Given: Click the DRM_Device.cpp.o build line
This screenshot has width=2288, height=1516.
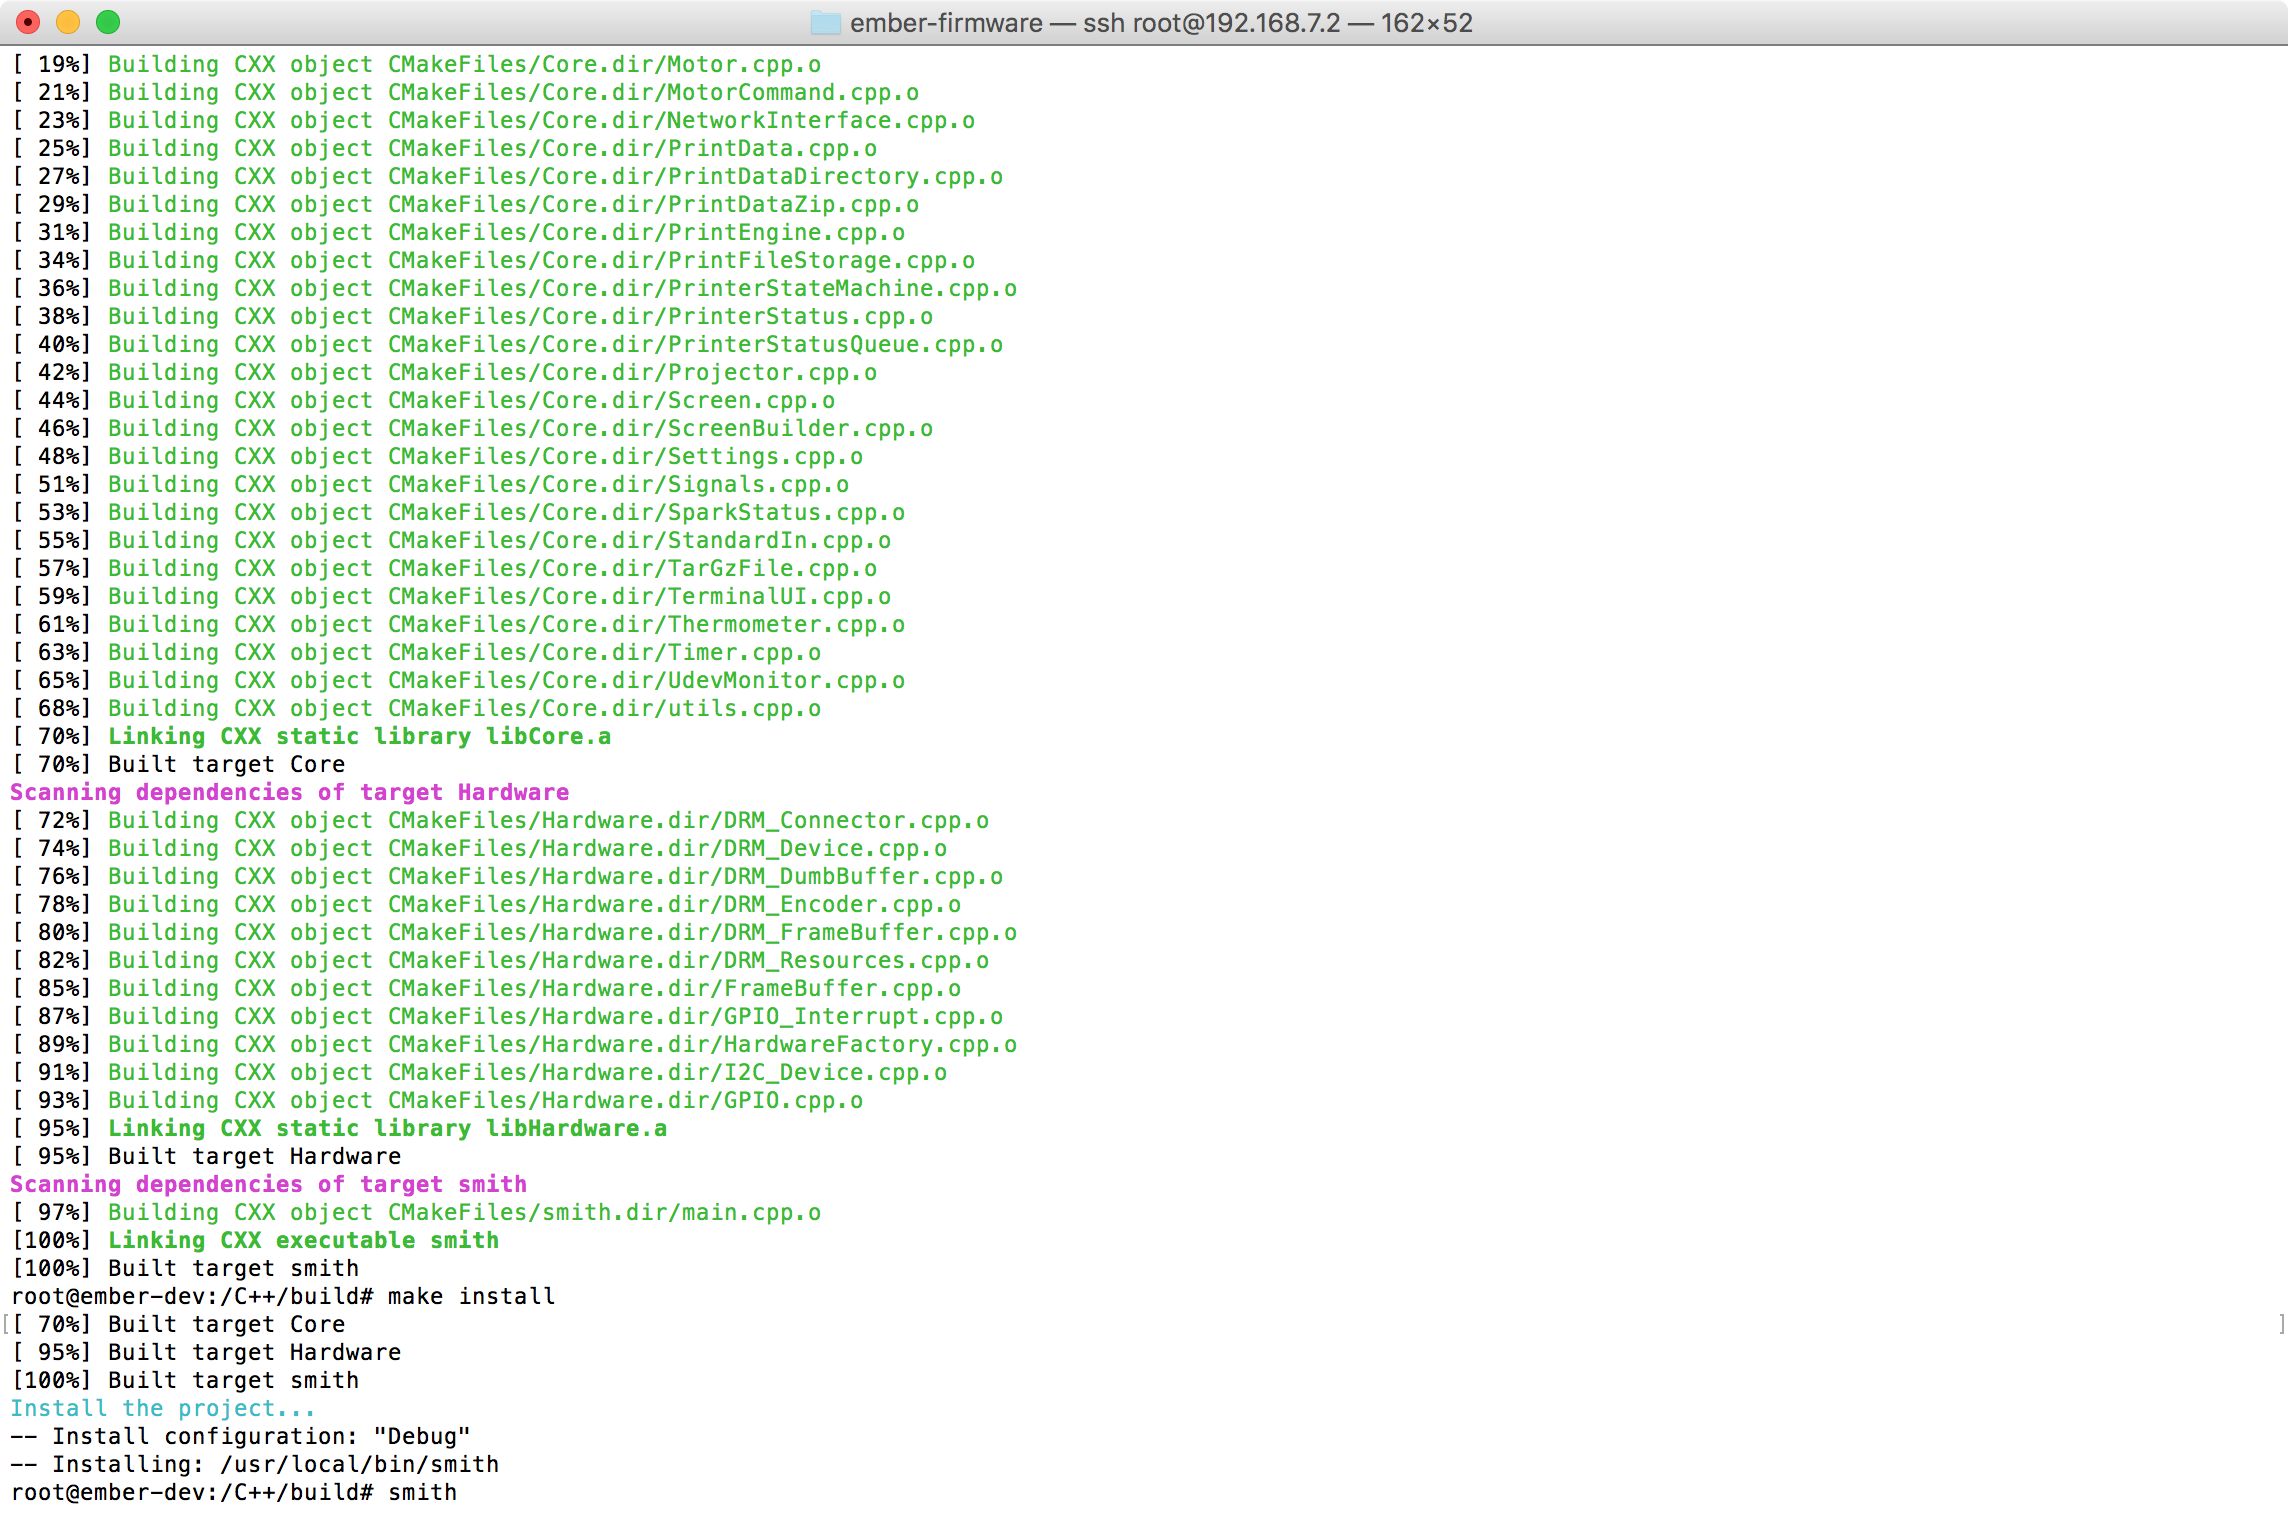Looking at the screenshot, I should (x=479, y=848).
